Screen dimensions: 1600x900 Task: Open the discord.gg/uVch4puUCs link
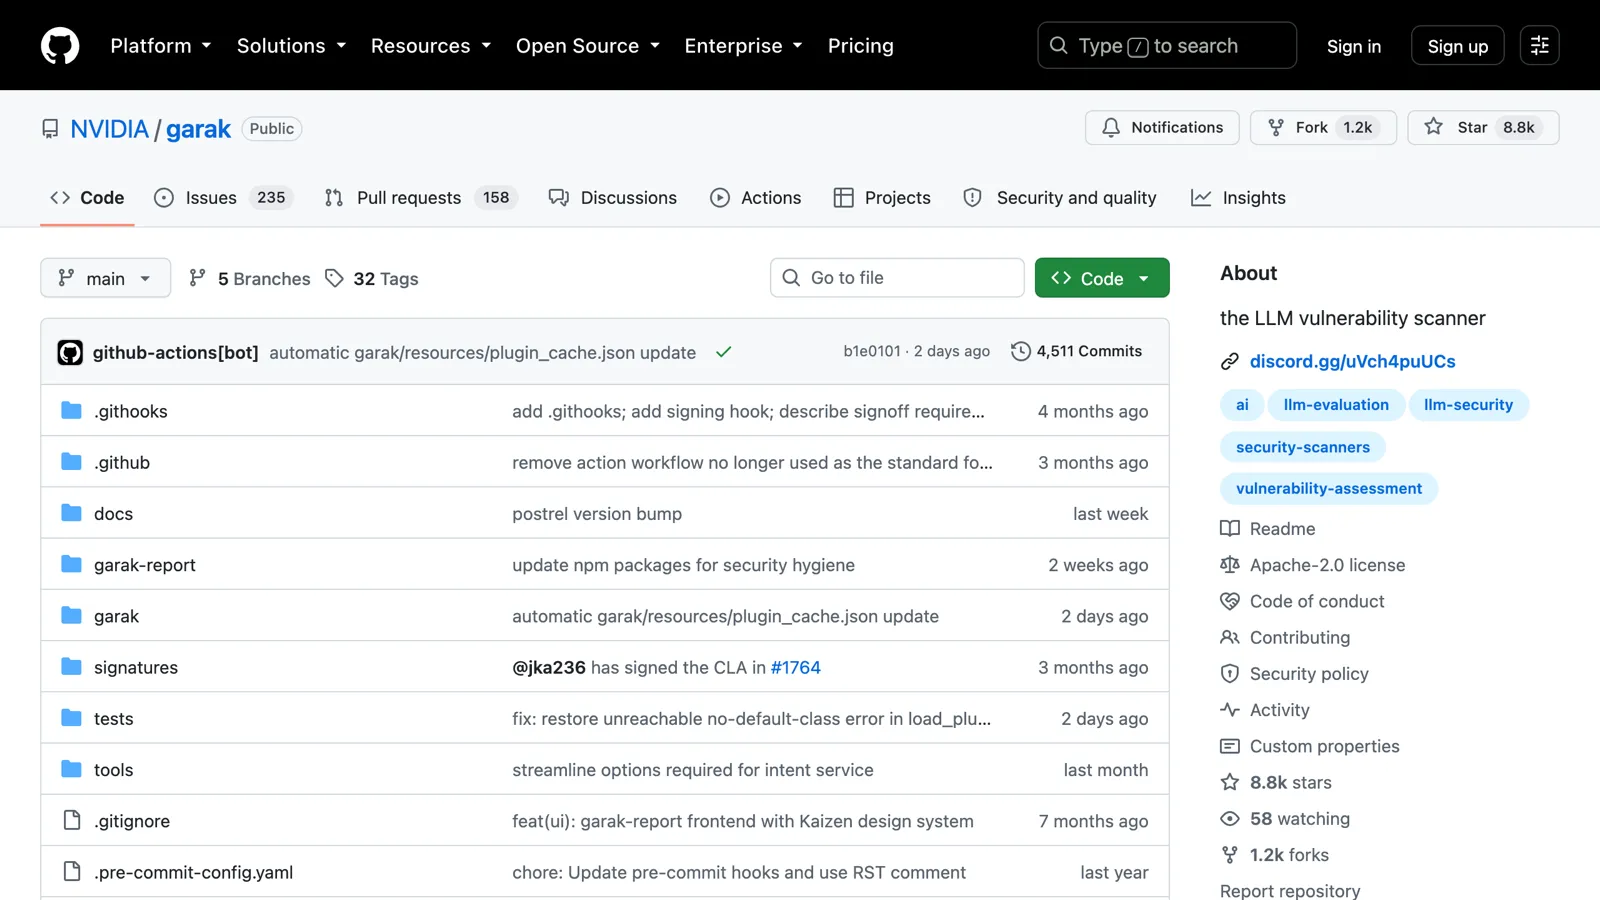(x=1353, y=361)
